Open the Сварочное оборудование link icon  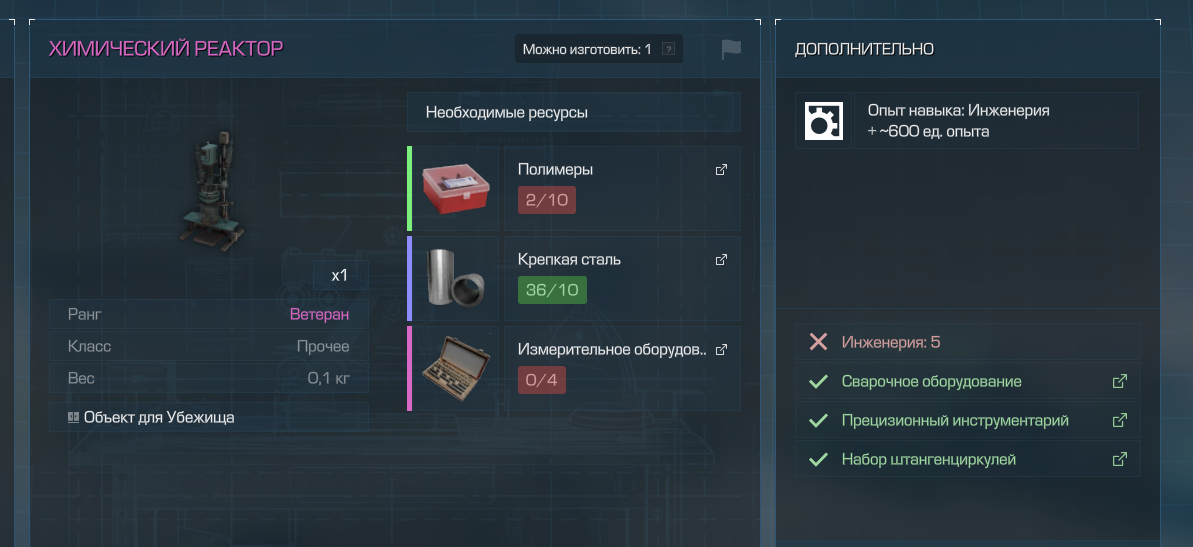(1119, 381)
